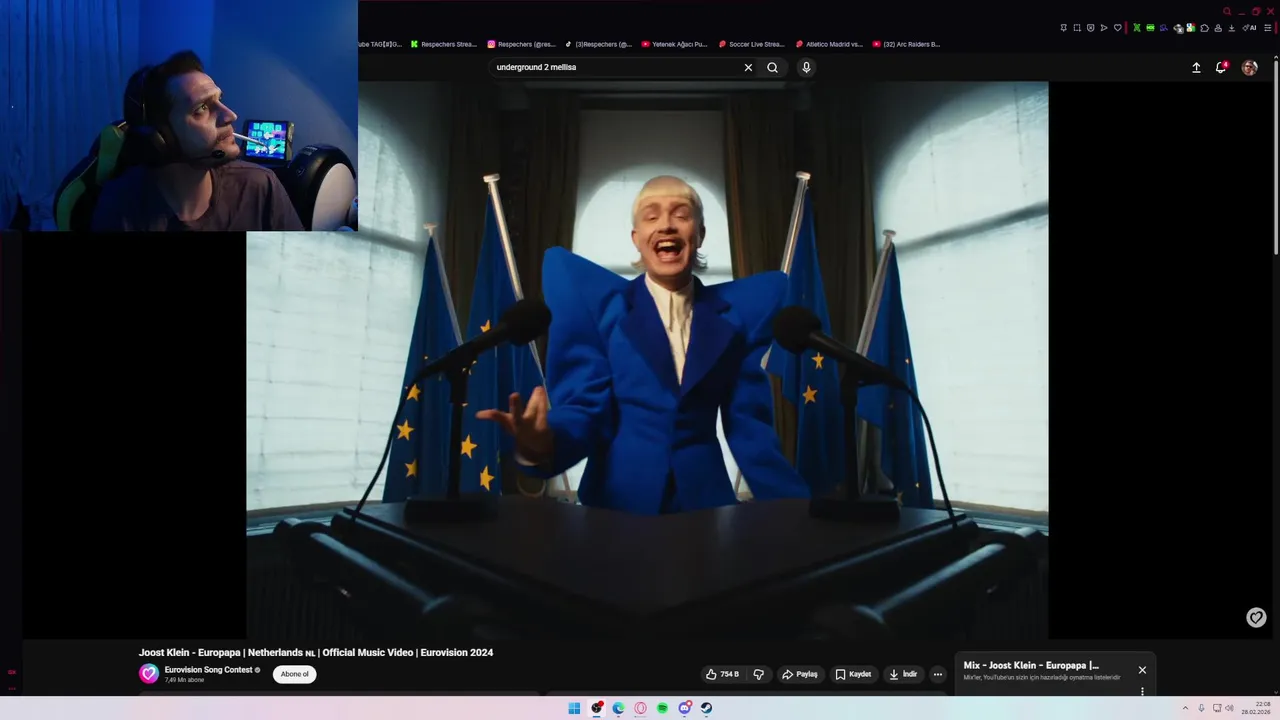Switch to Respechers TikTok tab

[598, 44]
